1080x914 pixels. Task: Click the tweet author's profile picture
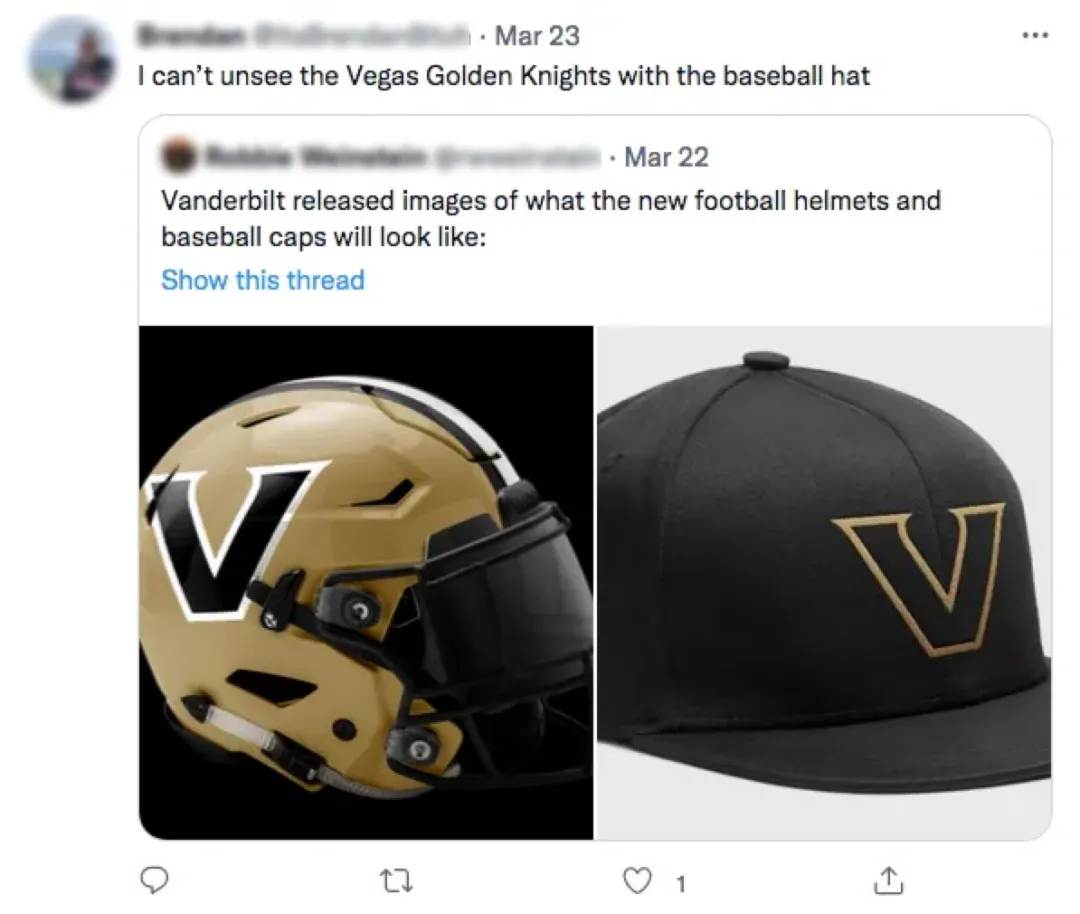[x=71, y=59]
